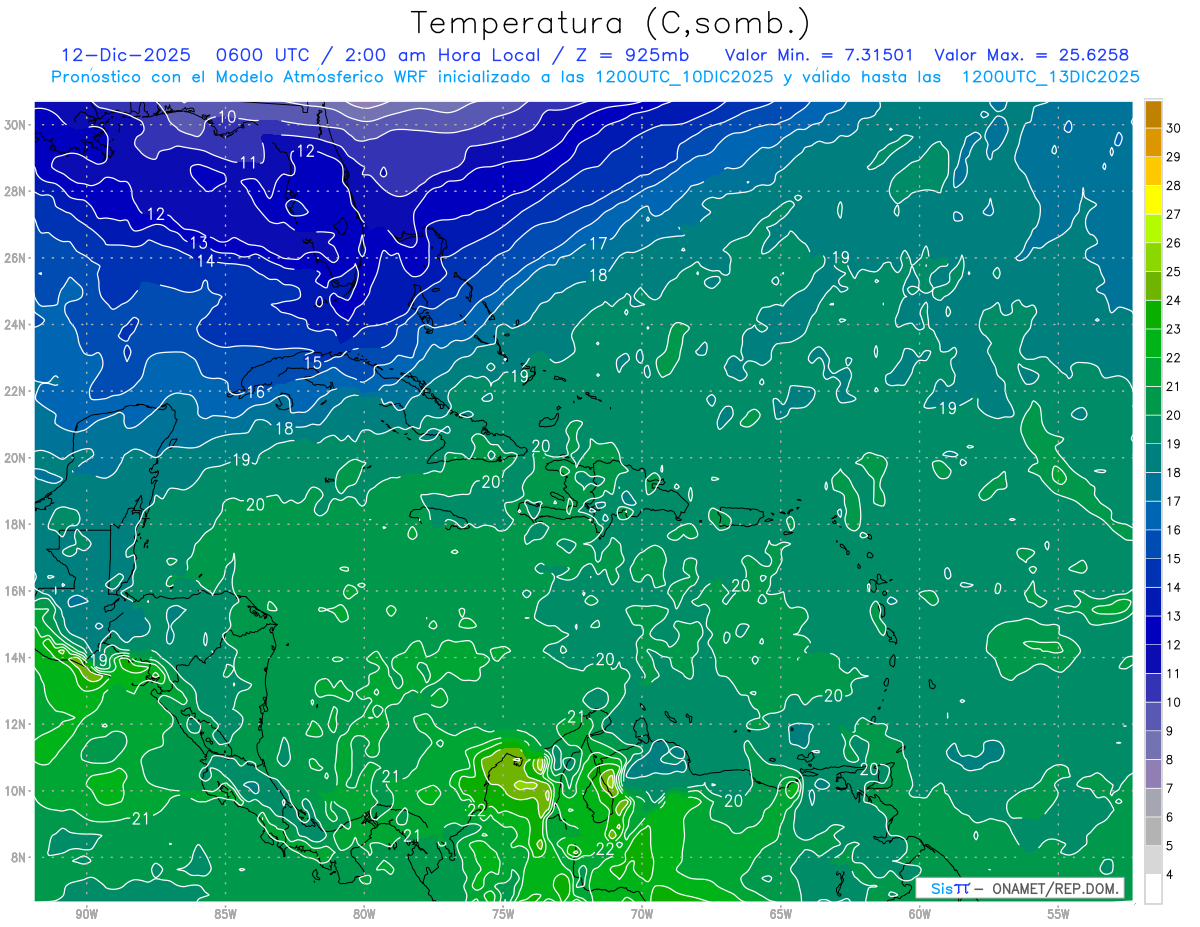Click the contour label 11 on the map
This screenshot has width=1200, height=927.
(x=248, y=162)
